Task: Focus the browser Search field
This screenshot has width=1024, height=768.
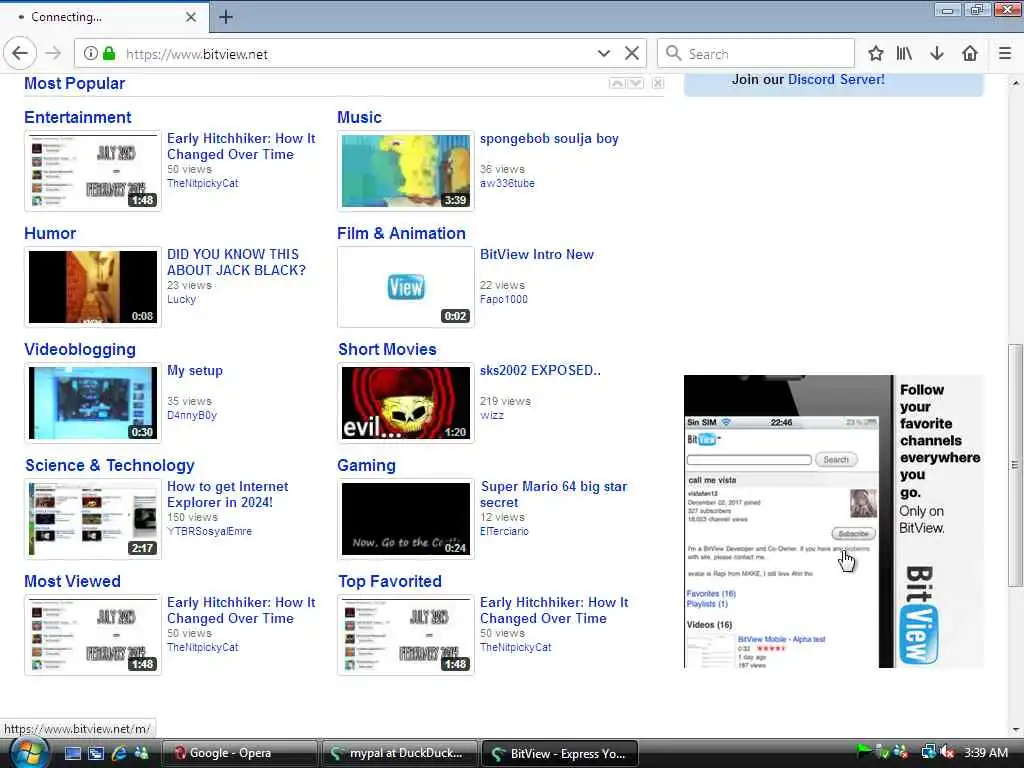Action: pos(756,54)
